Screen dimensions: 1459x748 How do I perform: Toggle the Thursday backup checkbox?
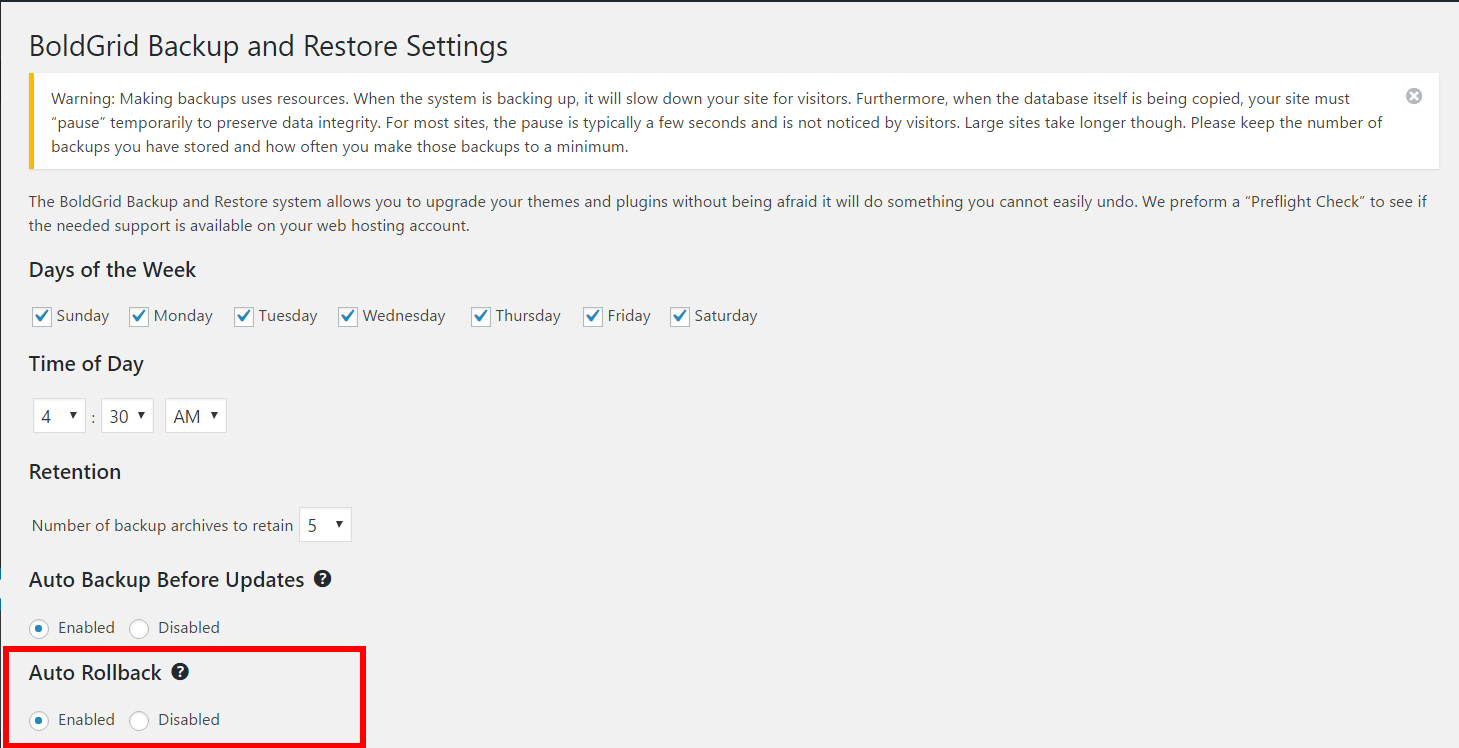coord(481,316)
